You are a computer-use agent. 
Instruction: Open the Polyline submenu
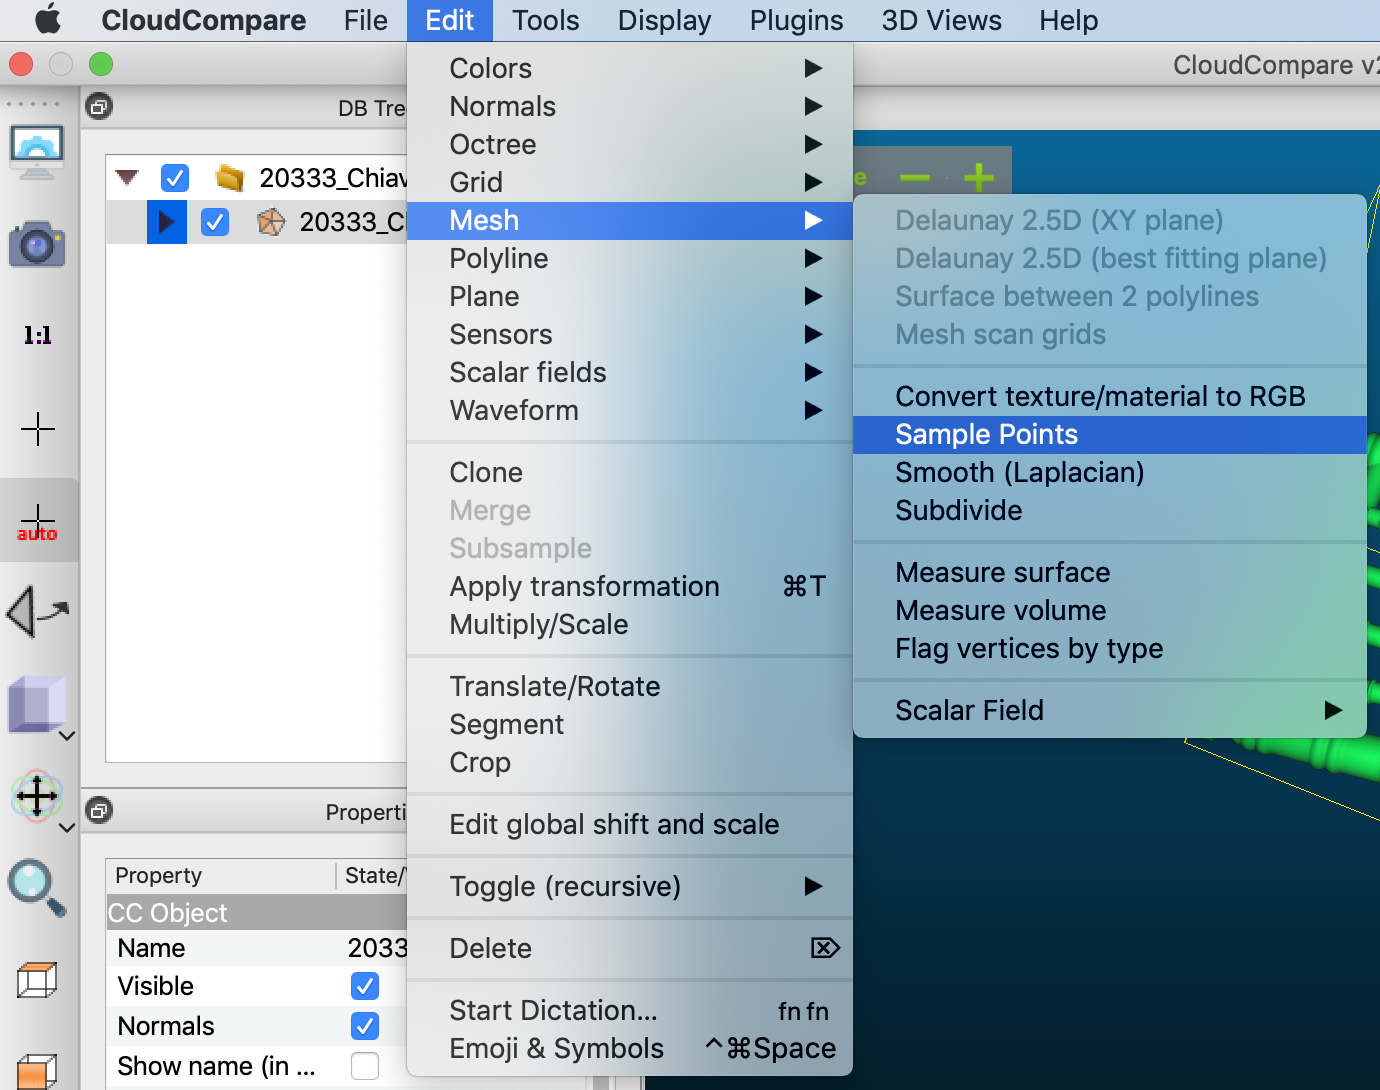click(x=630, y=258)
